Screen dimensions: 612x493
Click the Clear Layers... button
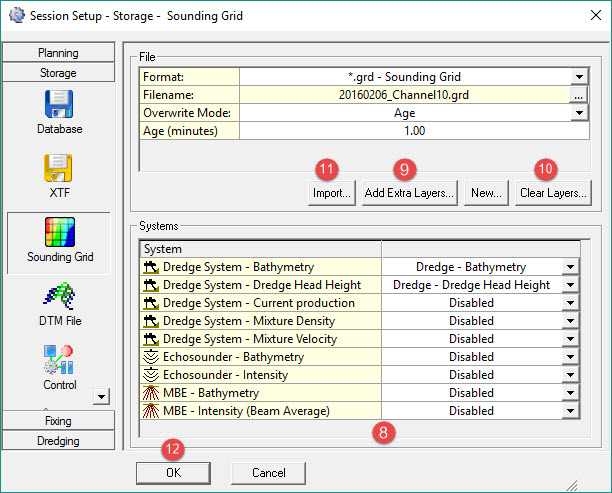[554, 193]
